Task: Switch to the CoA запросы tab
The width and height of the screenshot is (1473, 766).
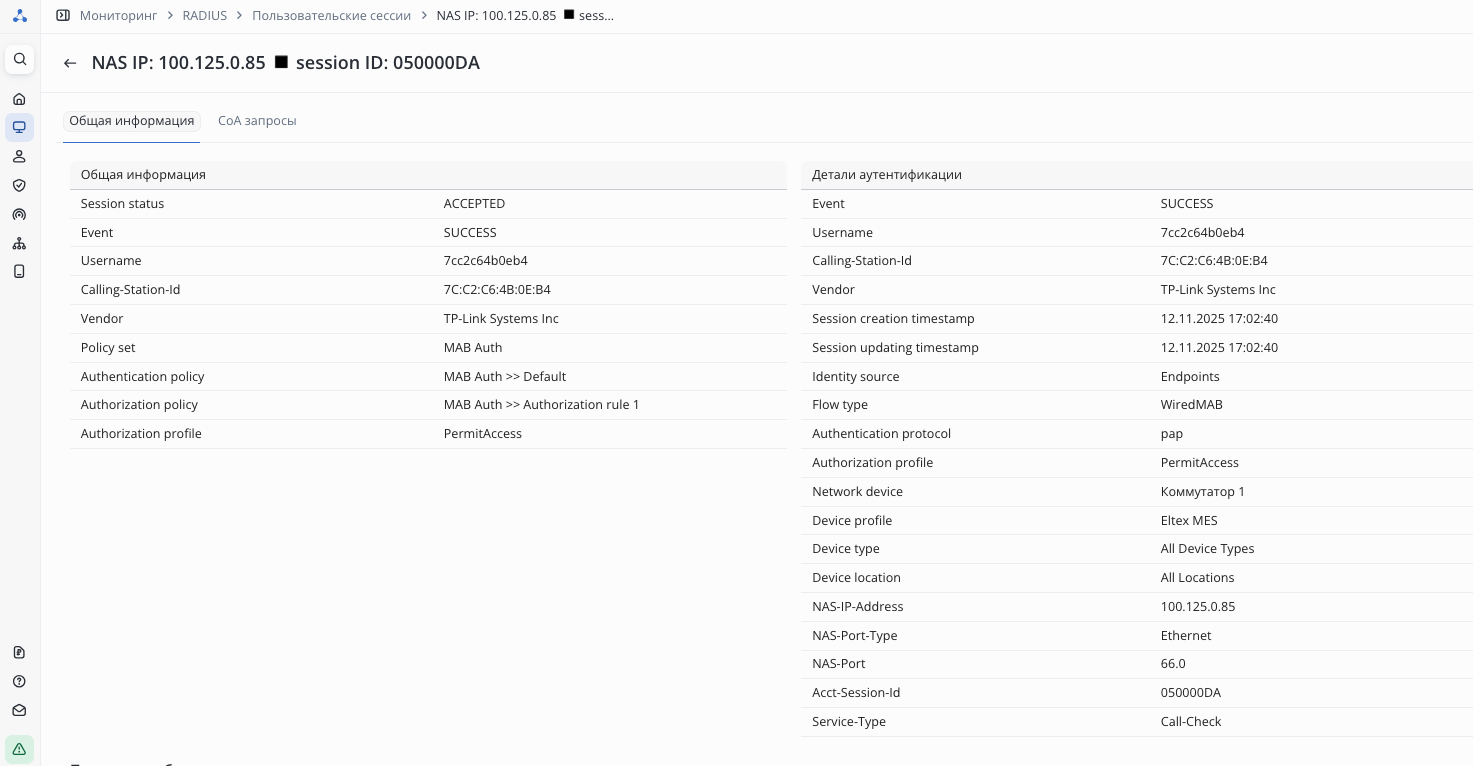Action: (257, 121)
